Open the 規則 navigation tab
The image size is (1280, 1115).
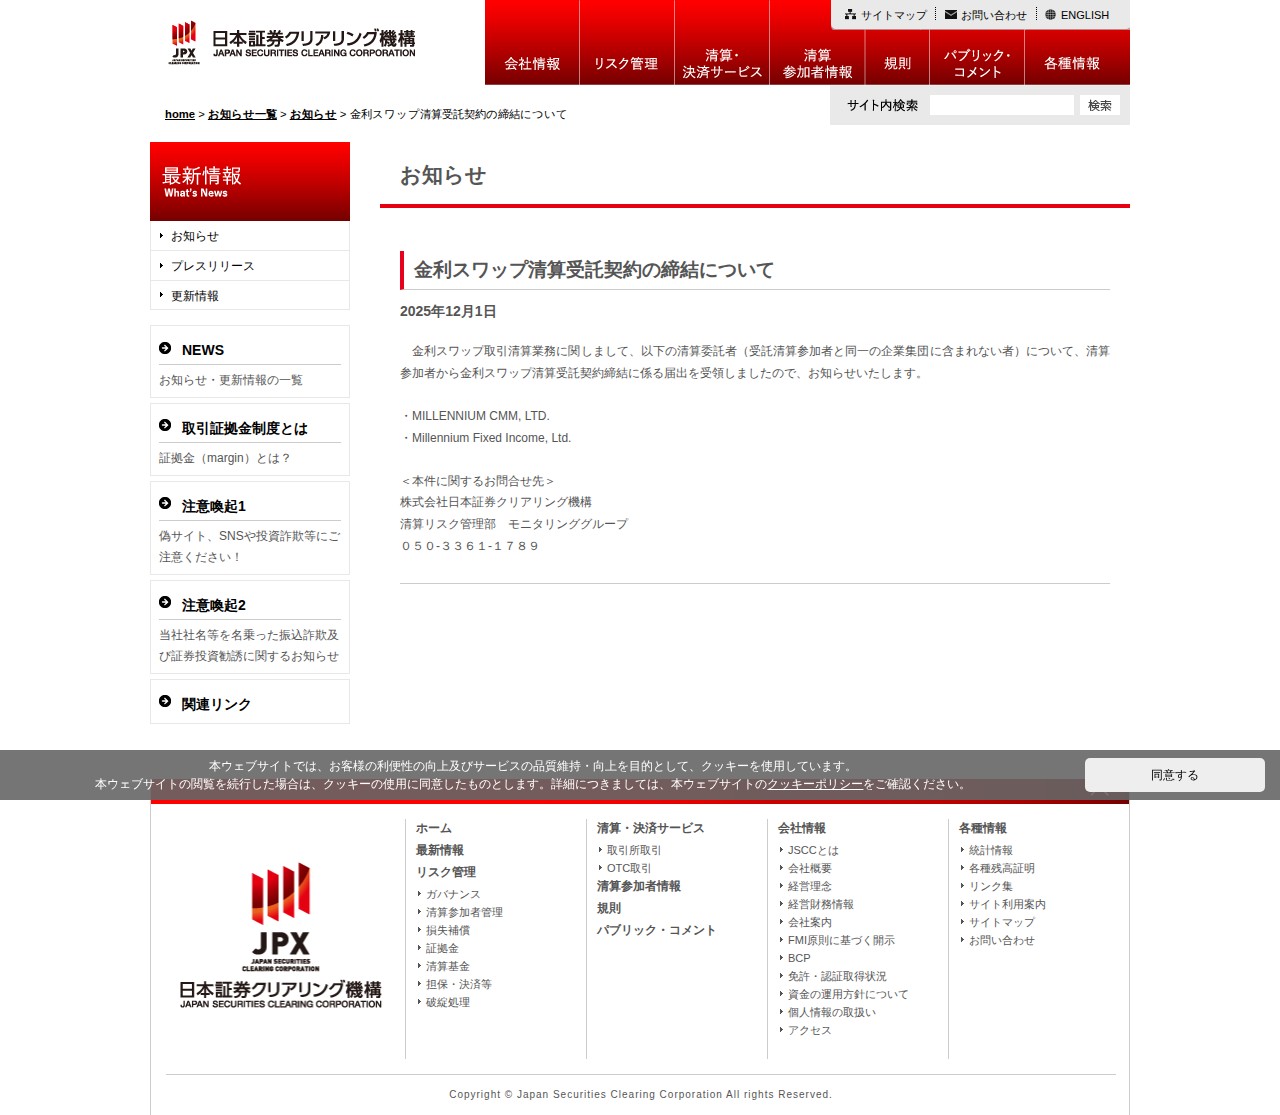(x=897, y=61)
